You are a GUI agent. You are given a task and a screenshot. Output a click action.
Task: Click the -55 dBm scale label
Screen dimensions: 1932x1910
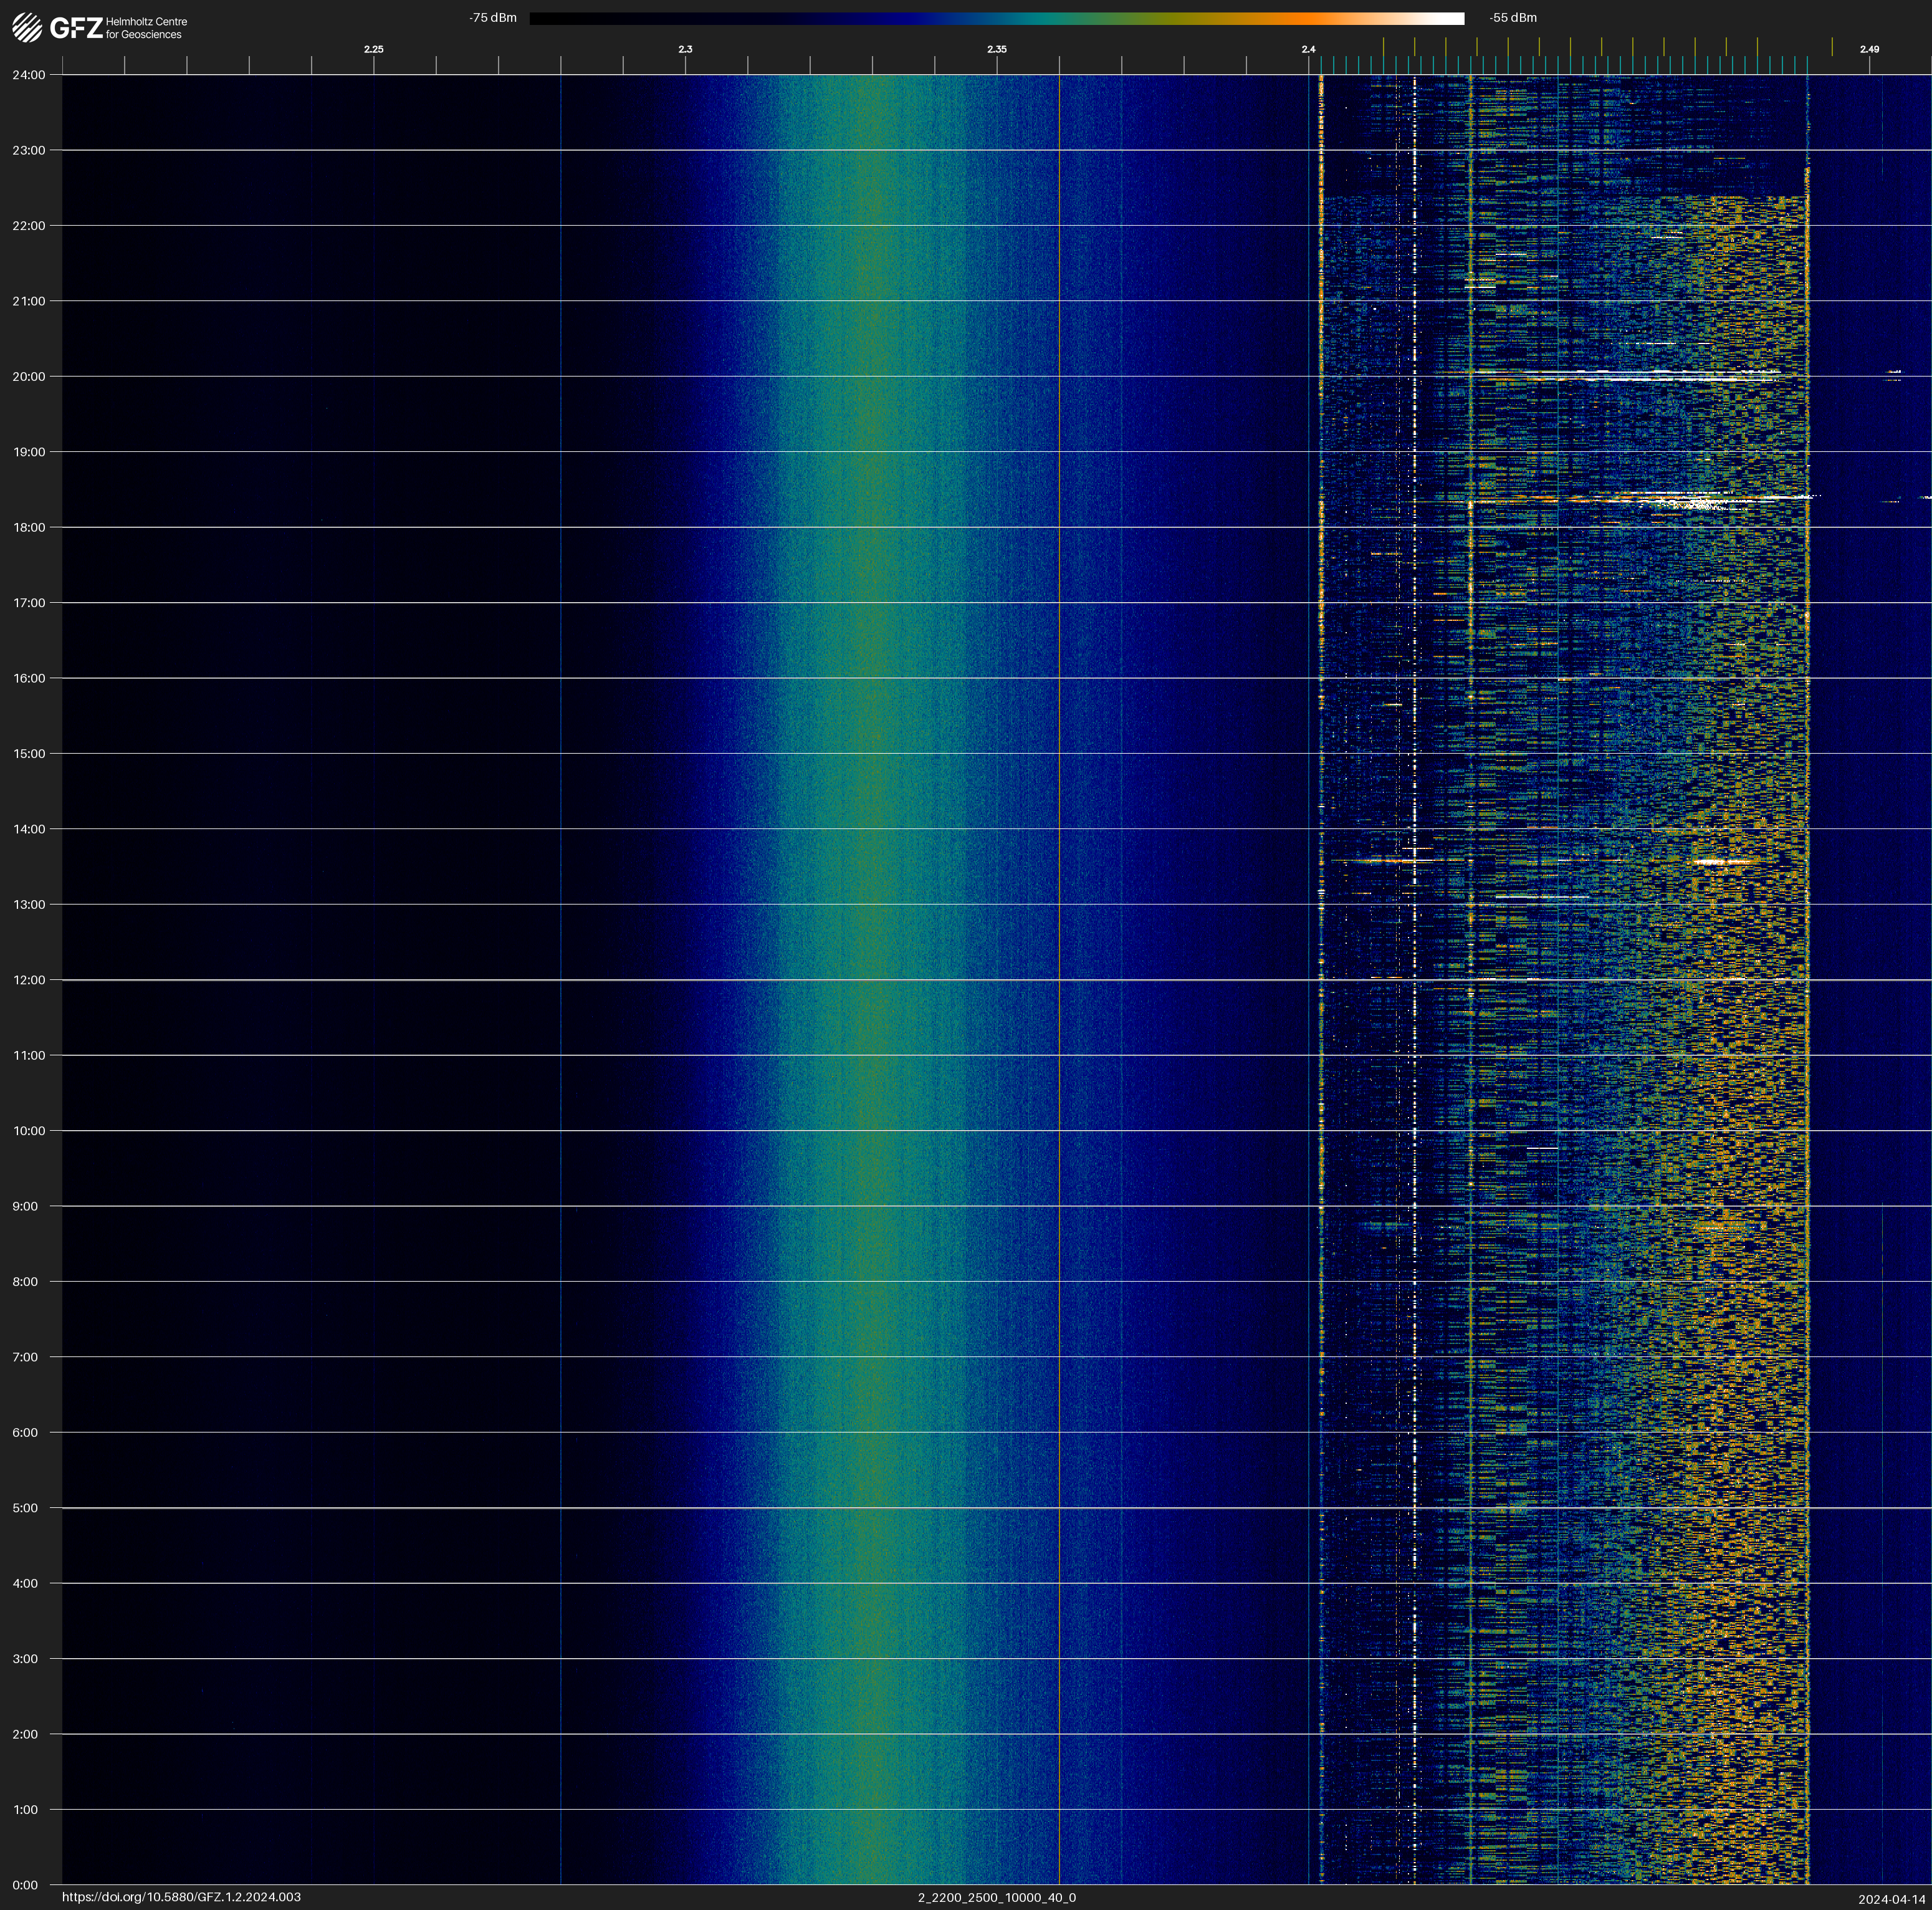coord(1513,18)
